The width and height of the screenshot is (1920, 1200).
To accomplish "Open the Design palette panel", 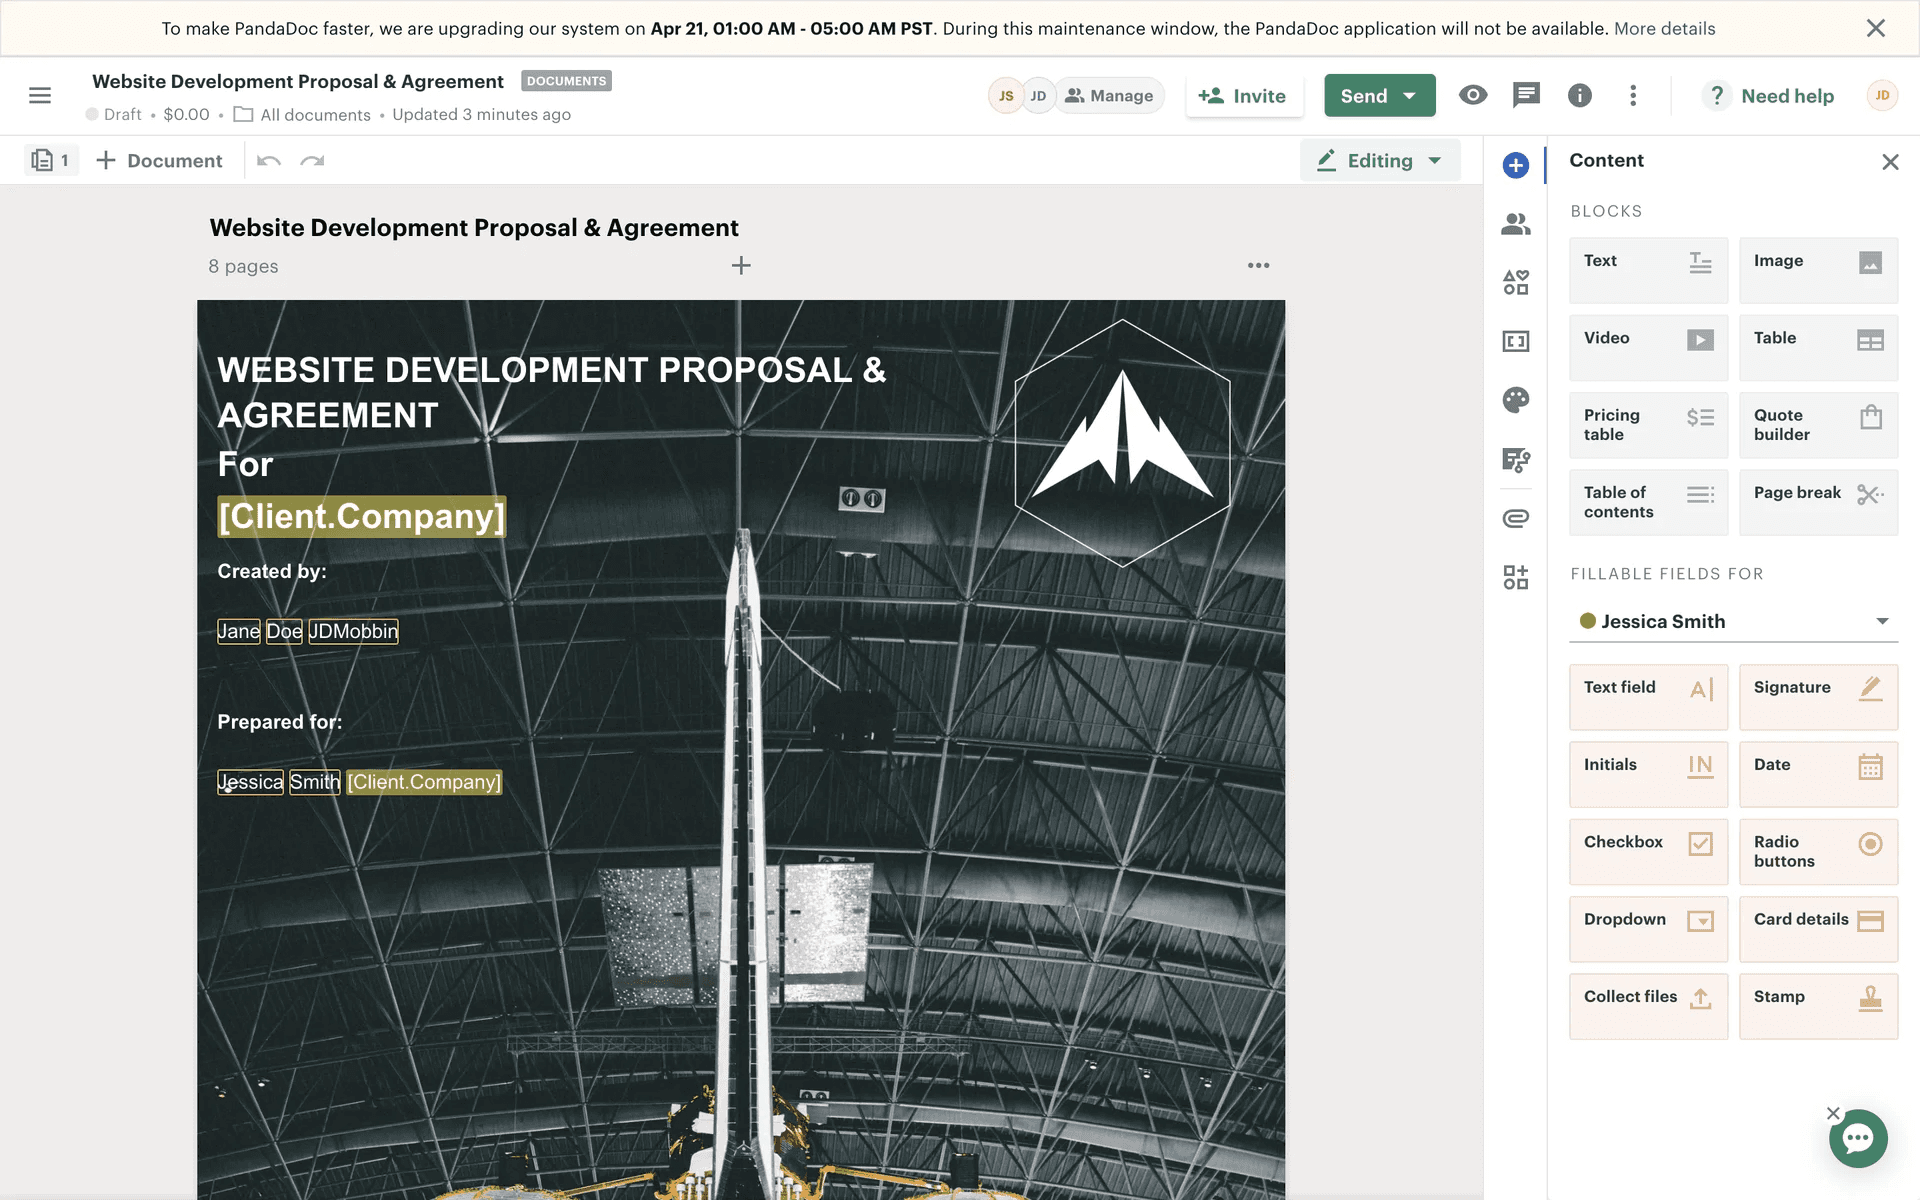I will (1515, 400).
